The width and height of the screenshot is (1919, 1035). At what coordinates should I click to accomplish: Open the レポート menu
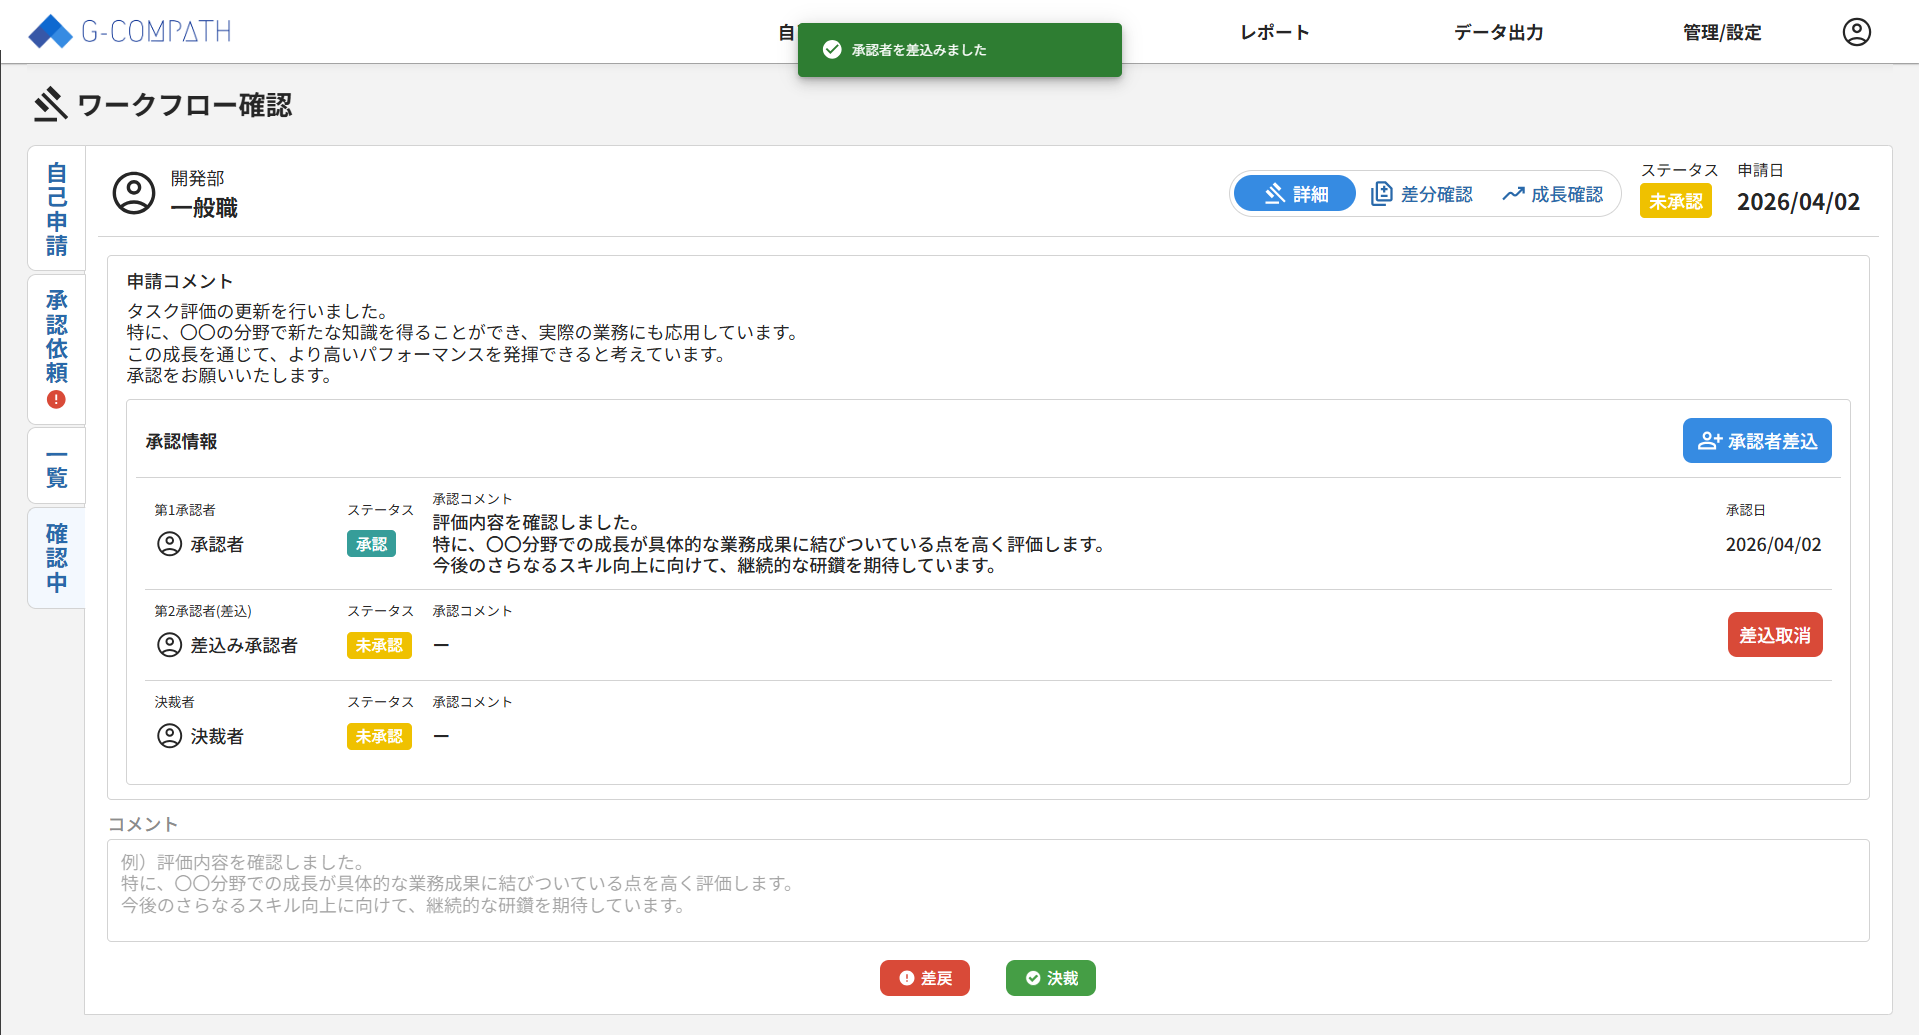tap(1274, 32)
